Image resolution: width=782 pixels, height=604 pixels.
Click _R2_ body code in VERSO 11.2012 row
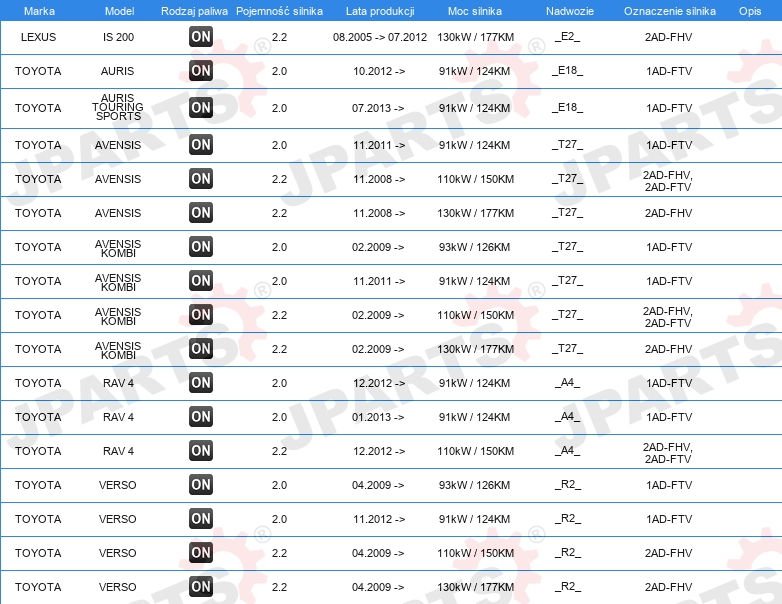pos(568,518)
